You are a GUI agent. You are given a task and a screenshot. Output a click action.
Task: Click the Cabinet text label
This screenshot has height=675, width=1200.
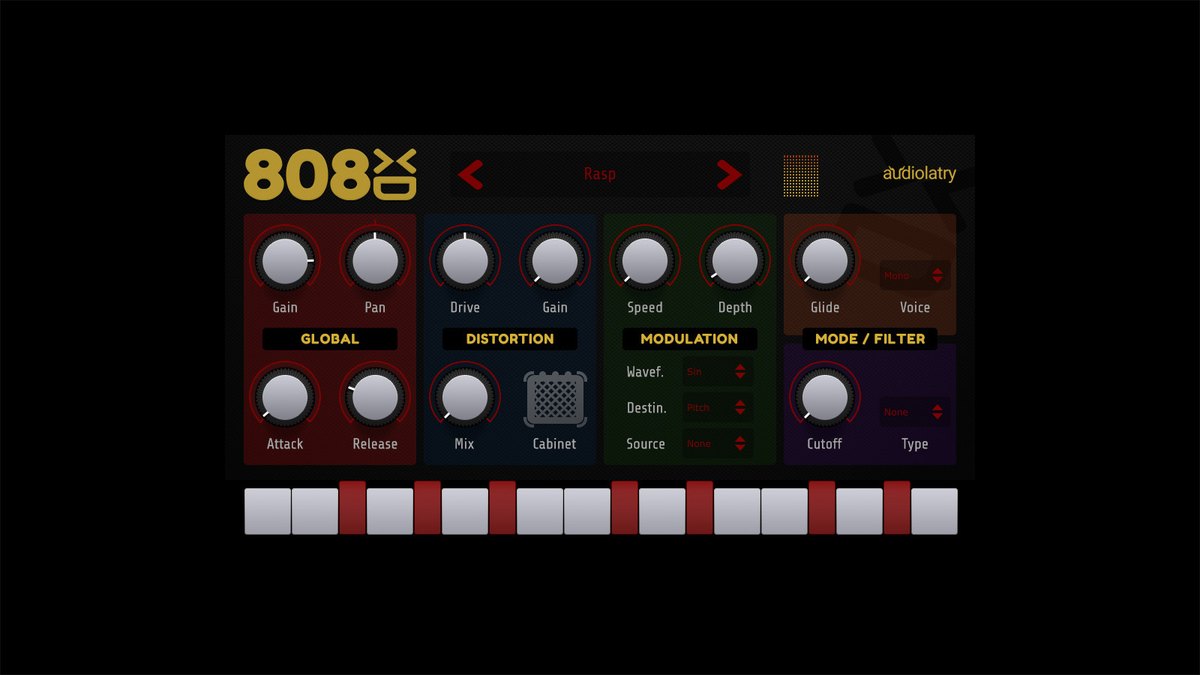tap(554, 444)
